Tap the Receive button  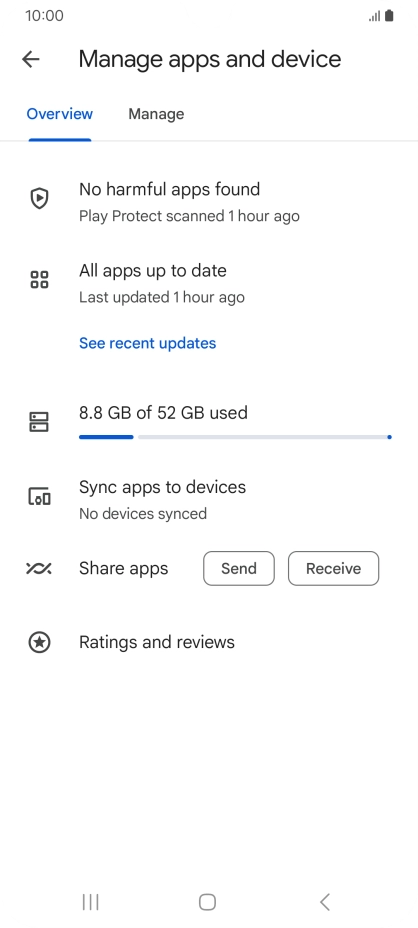333,569
